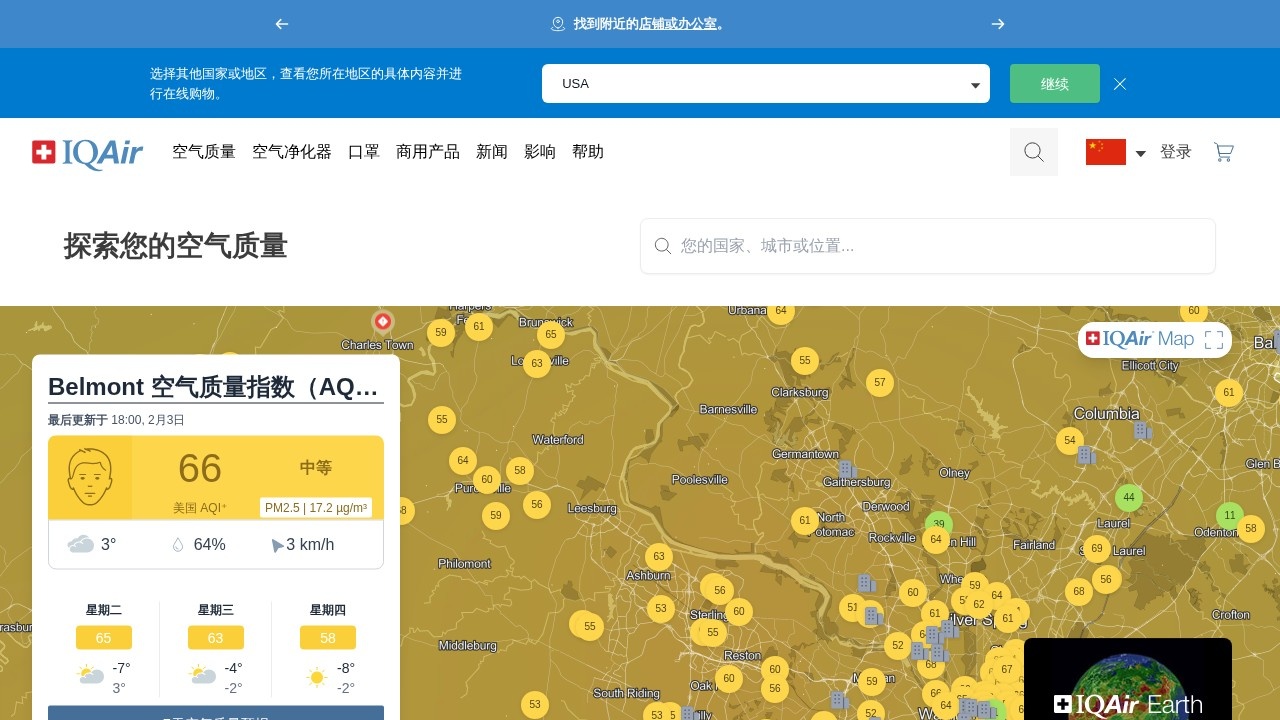The image size is (1280, 720).
Task: Click the IQAir logo in header
Action: (x=88, y=152)
